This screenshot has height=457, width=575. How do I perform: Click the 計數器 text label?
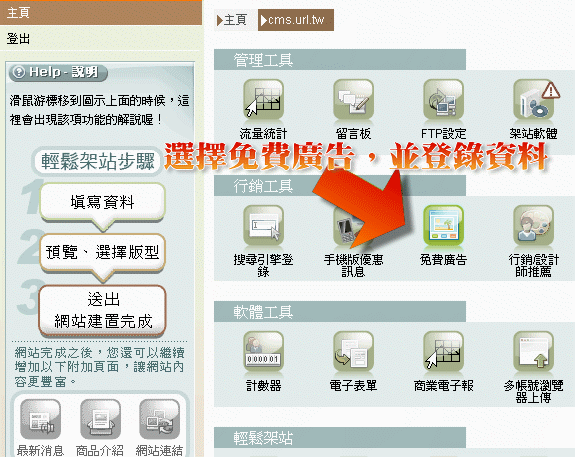263,386
